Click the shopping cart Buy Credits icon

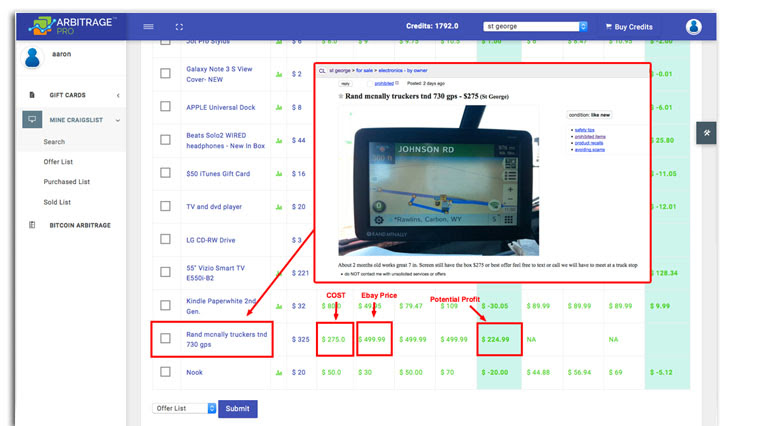click(x=608, y=27)
